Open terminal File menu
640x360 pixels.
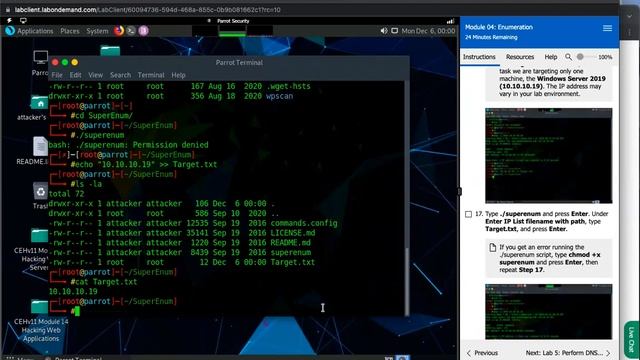click(57, 75)
